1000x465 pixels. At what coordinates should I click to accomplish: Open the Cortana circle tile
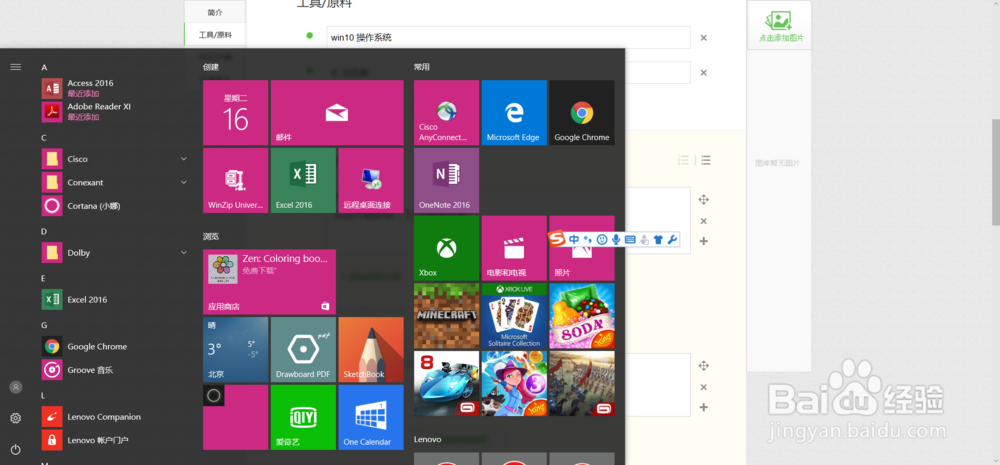click(235, 417)
